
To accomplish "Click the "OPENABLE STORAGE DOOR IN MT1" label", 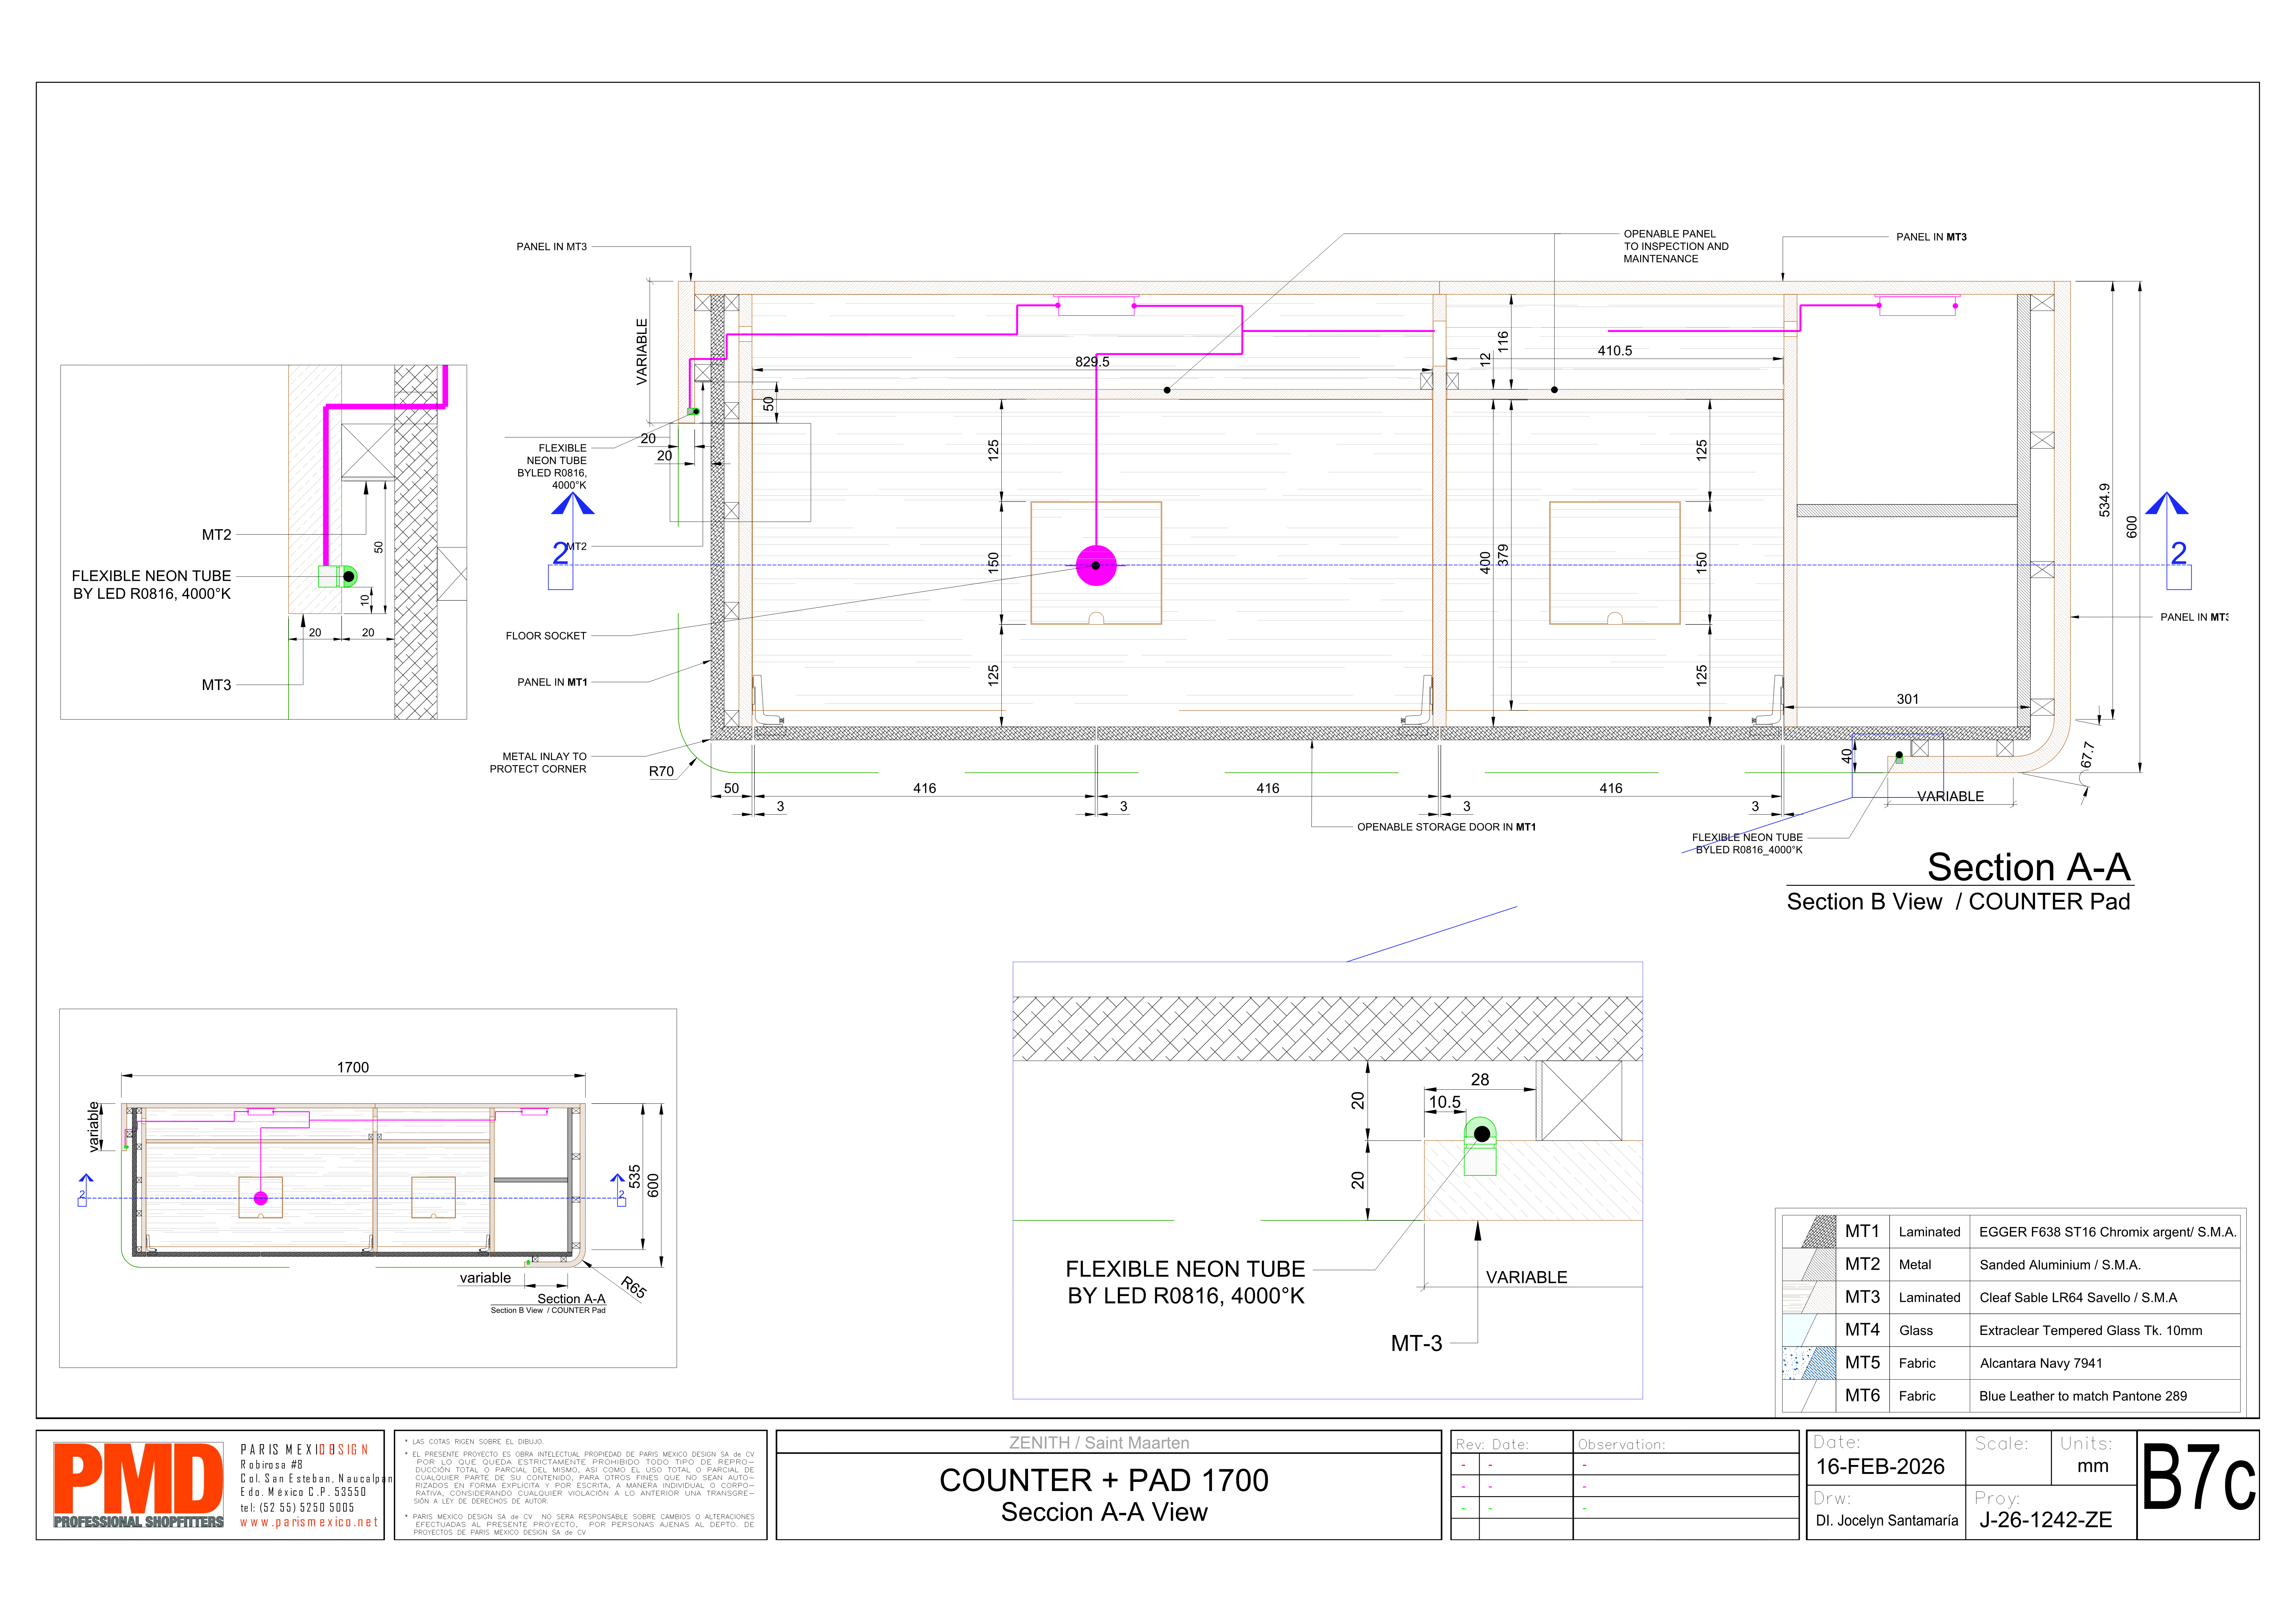I will [1446, 827].
